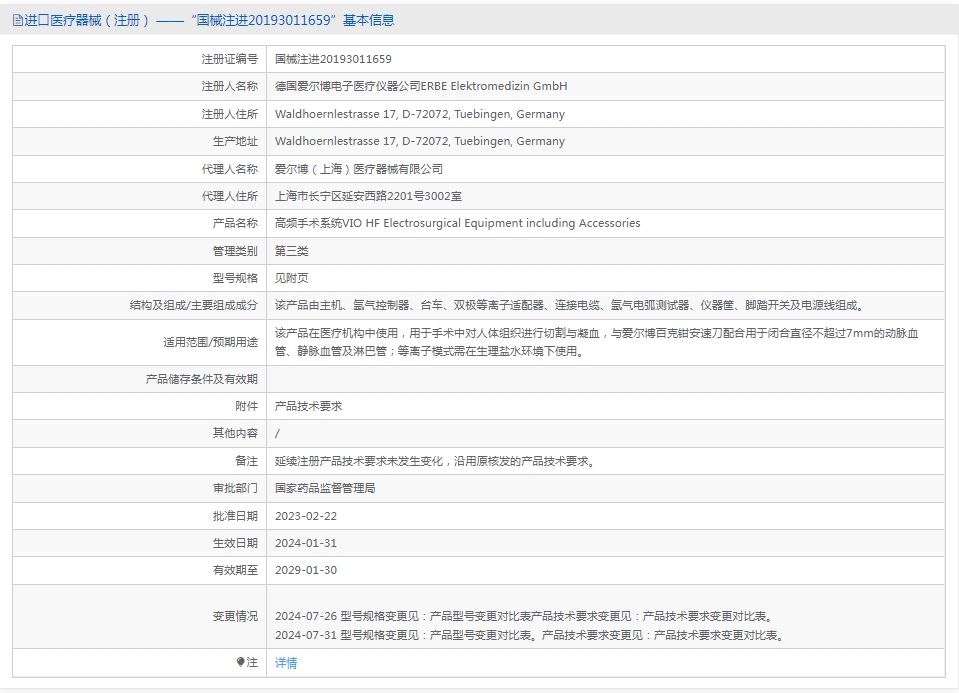Click the 国家药品监督管理局 approval department
This screenshot has height=693, width=959.
(x=325, y=488)
